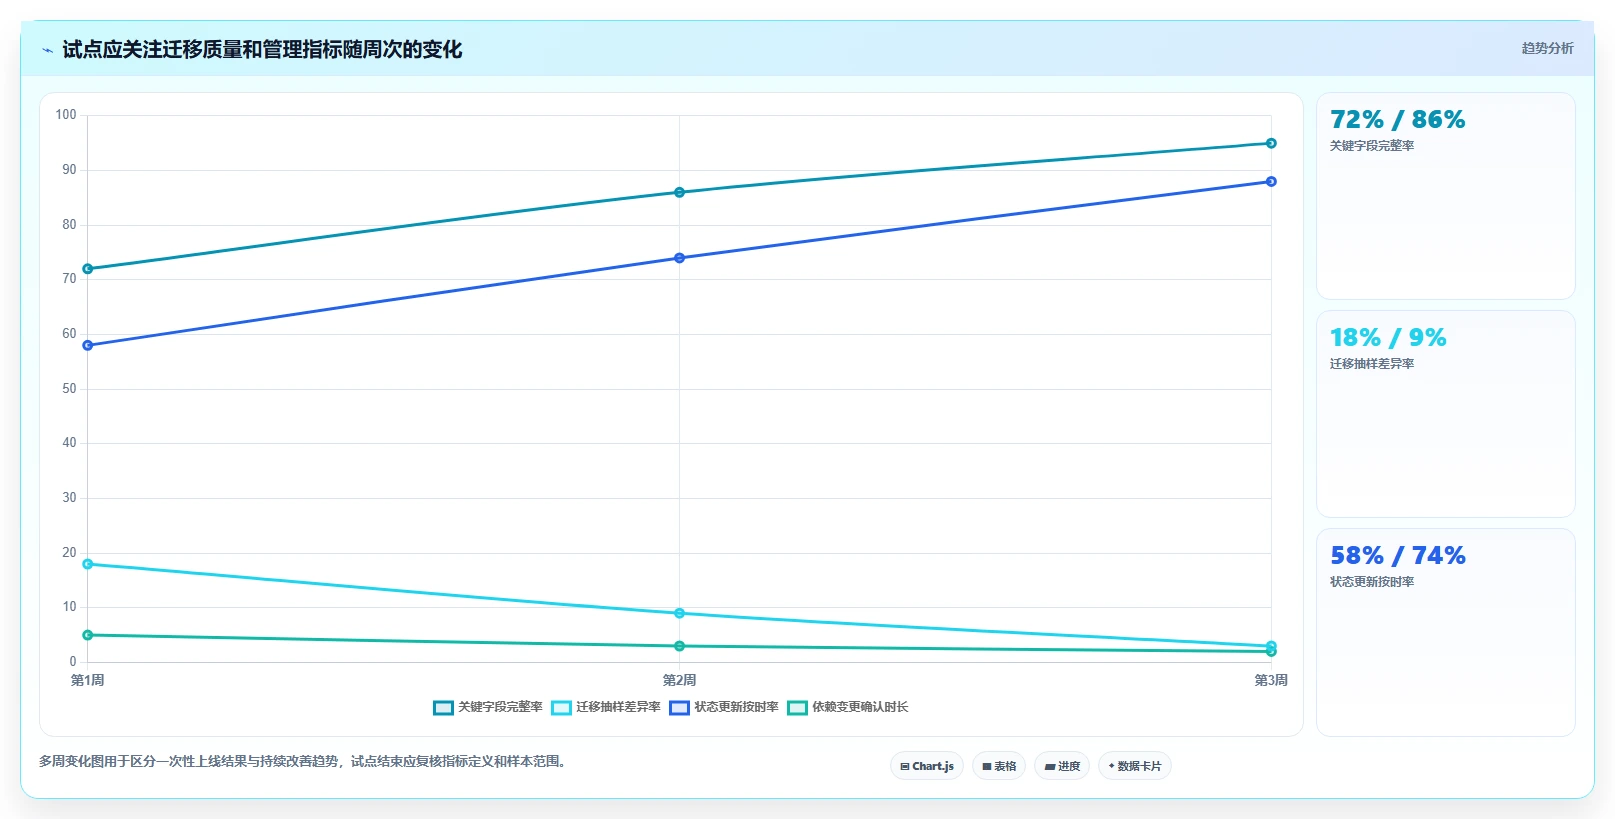Click the 关键字段完整率 point at 第2周
Screen dimensions: 1615x819
pos(680,192)
